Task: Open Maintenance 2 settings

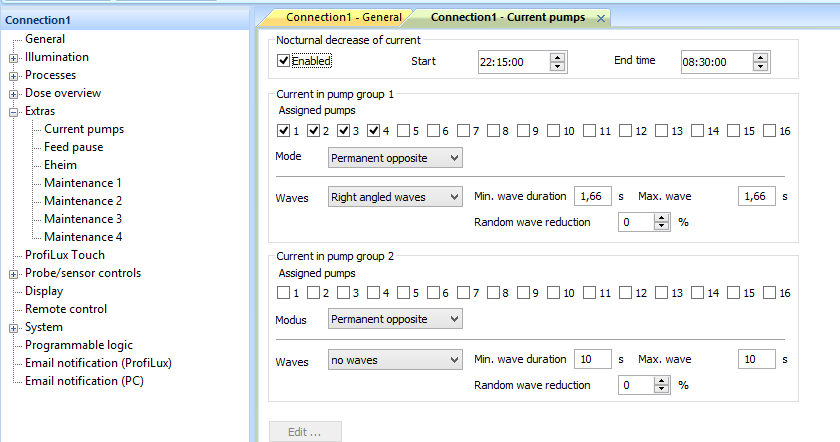Action: point(83,201)
